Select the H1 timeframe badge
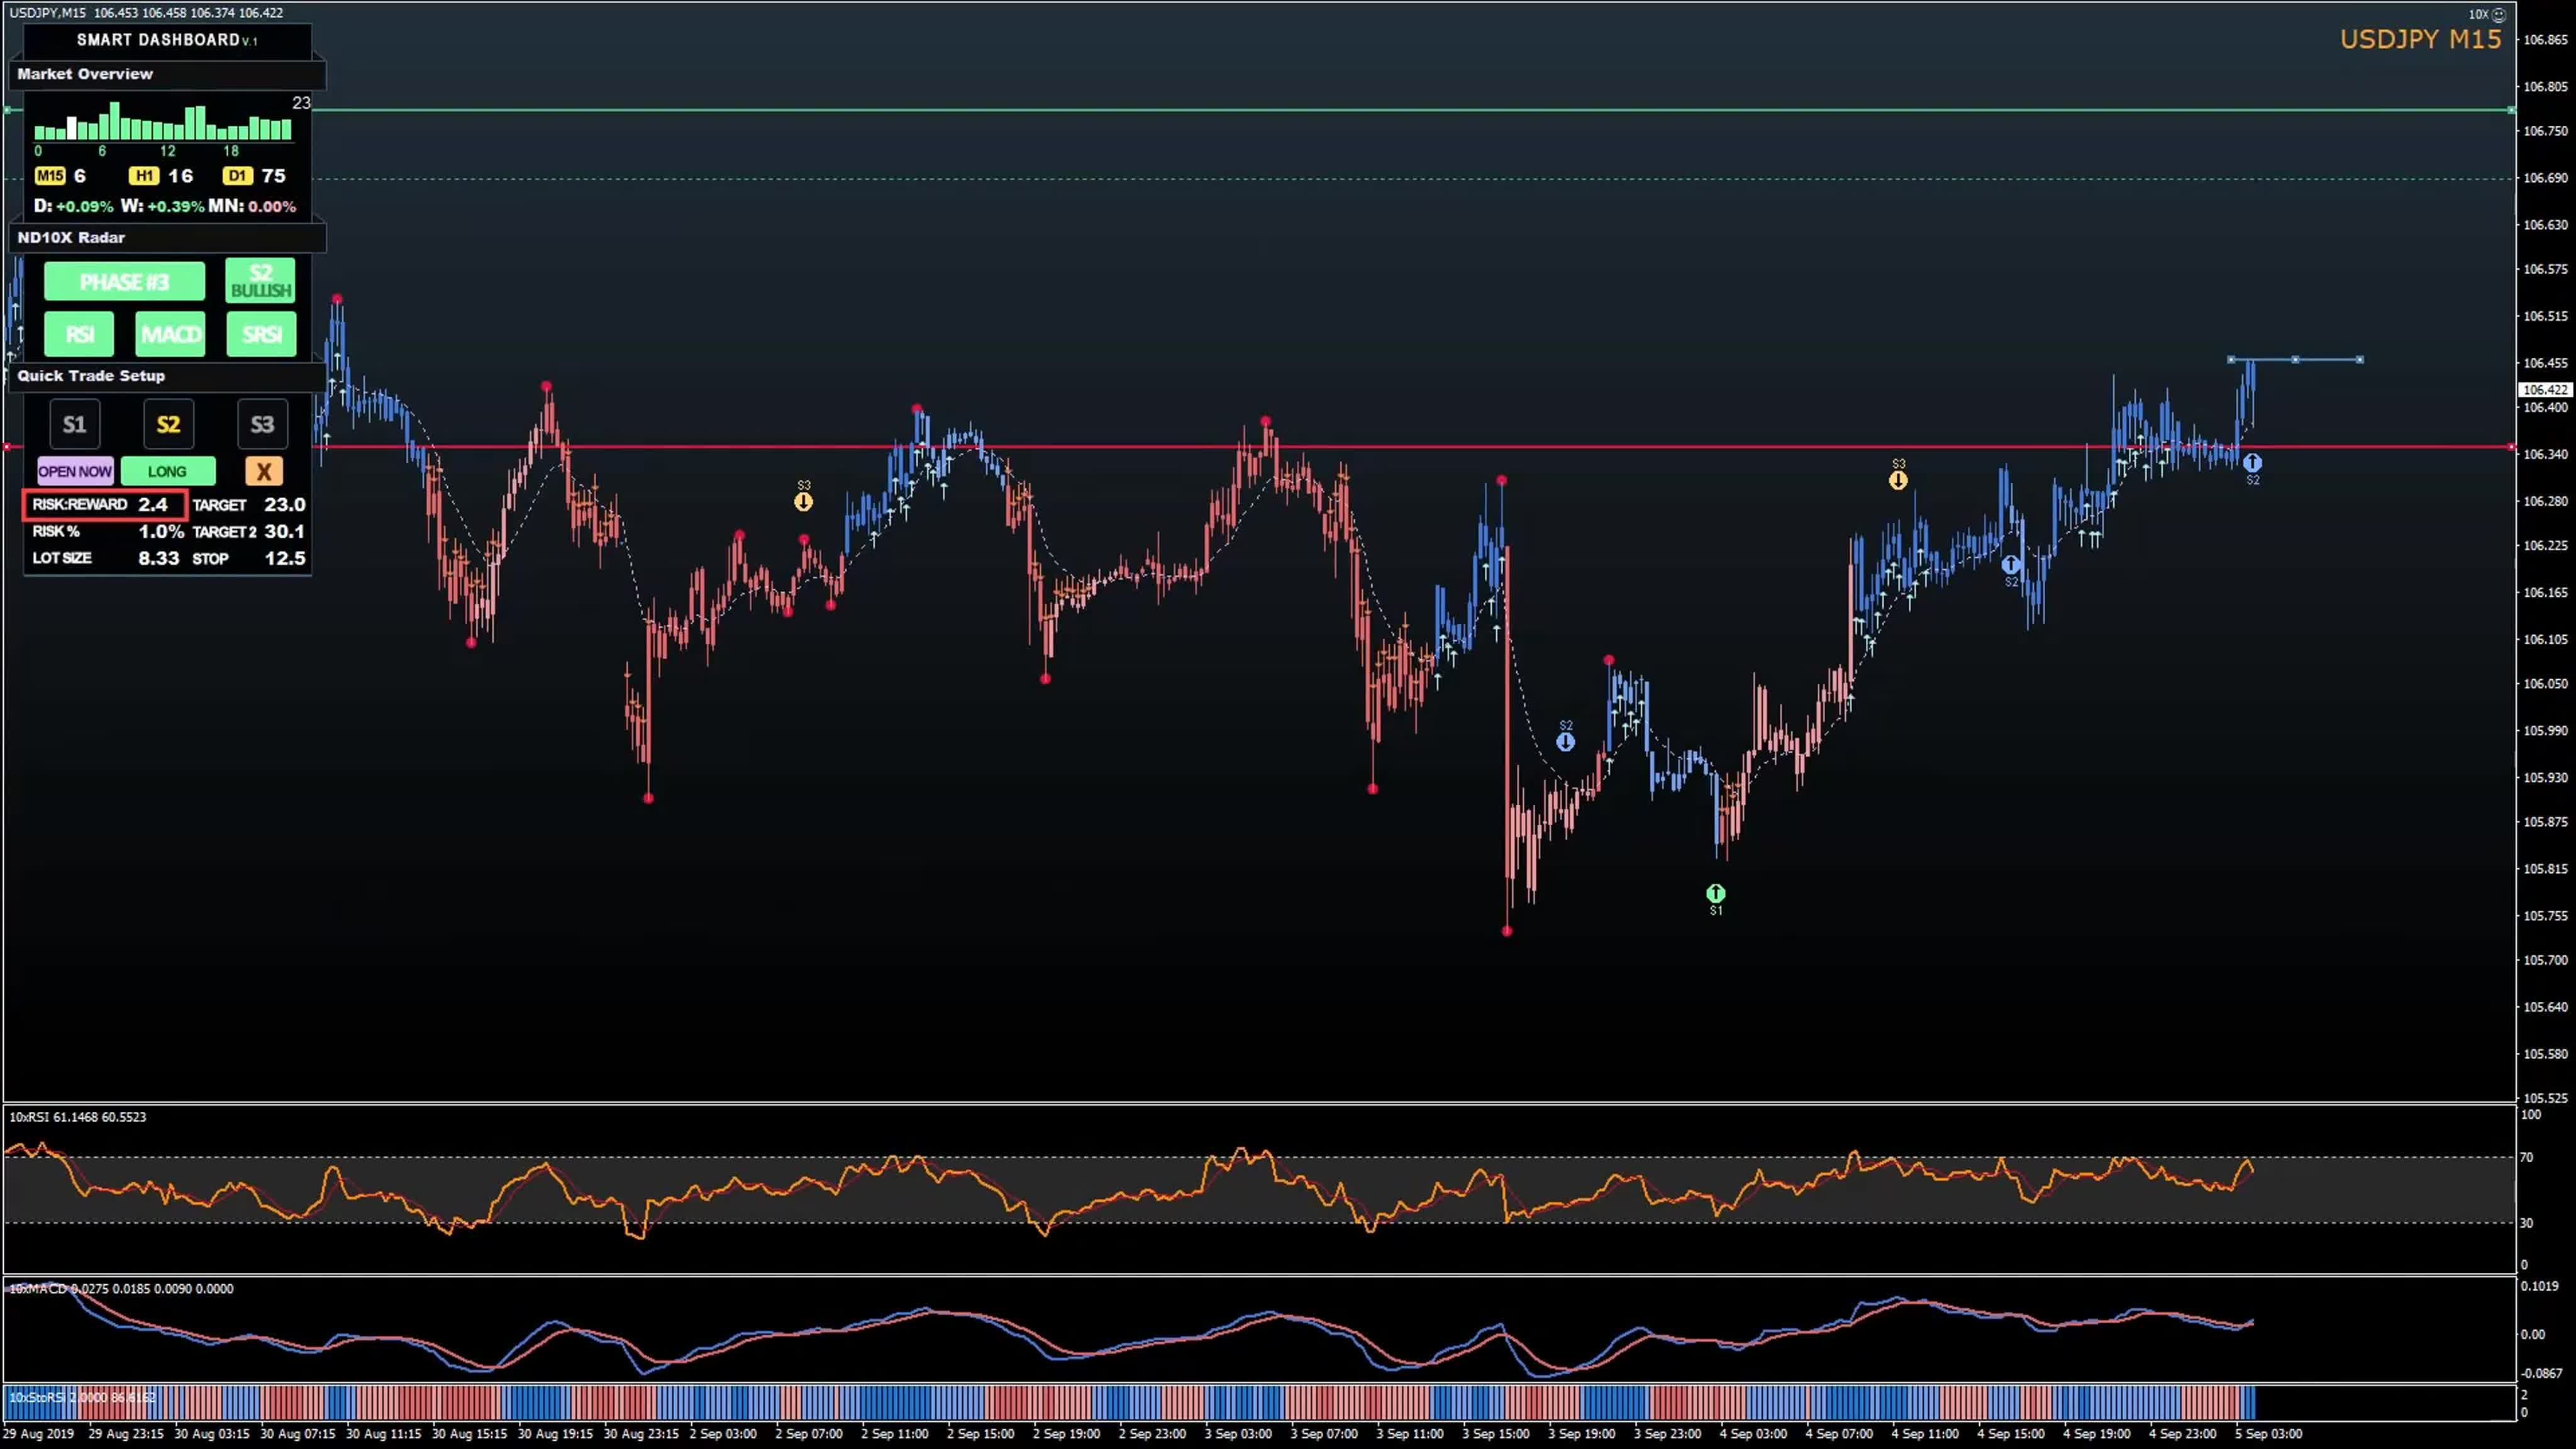The width and height of the screenshot is (2576, 1449). tap(144, 176)
